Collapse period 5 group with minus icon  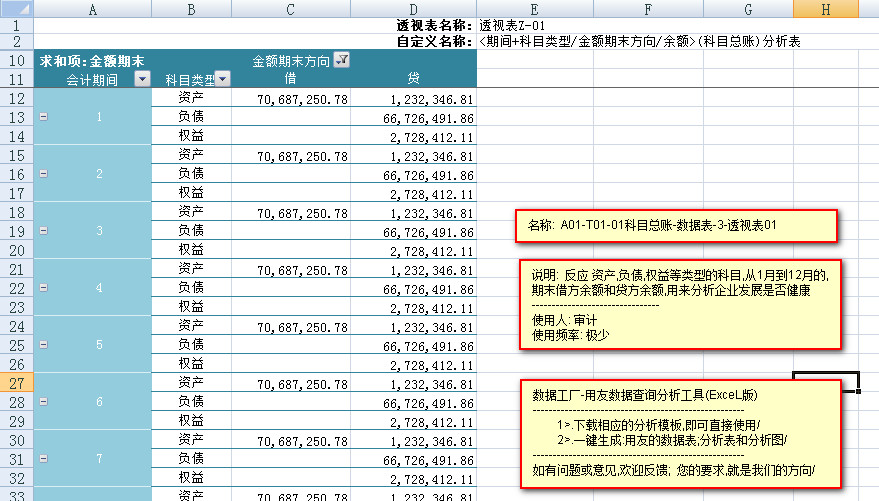tap(42, 345)
